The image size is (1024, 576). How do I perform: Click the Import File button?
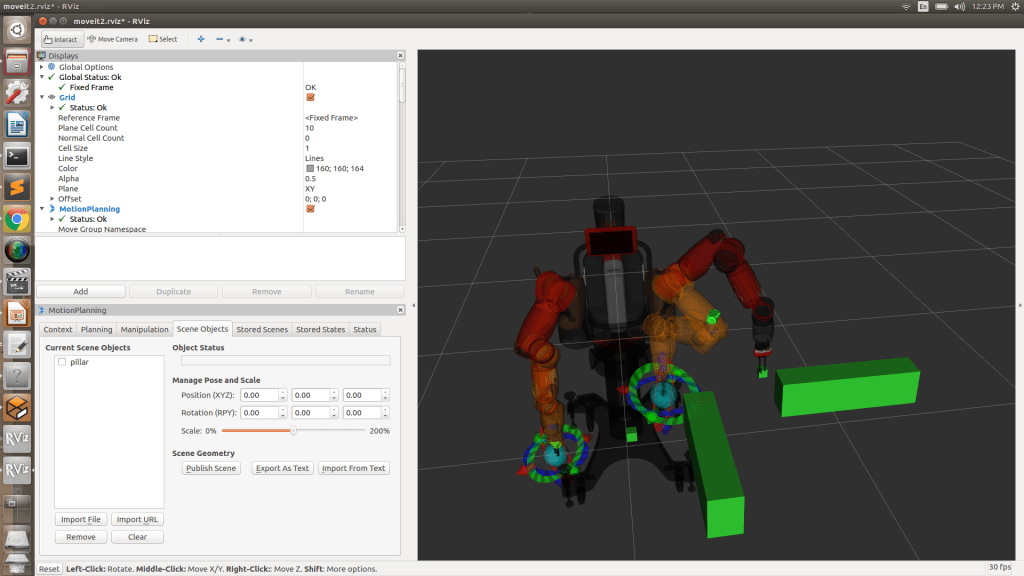pyautogui.click(x=80, y=520)
